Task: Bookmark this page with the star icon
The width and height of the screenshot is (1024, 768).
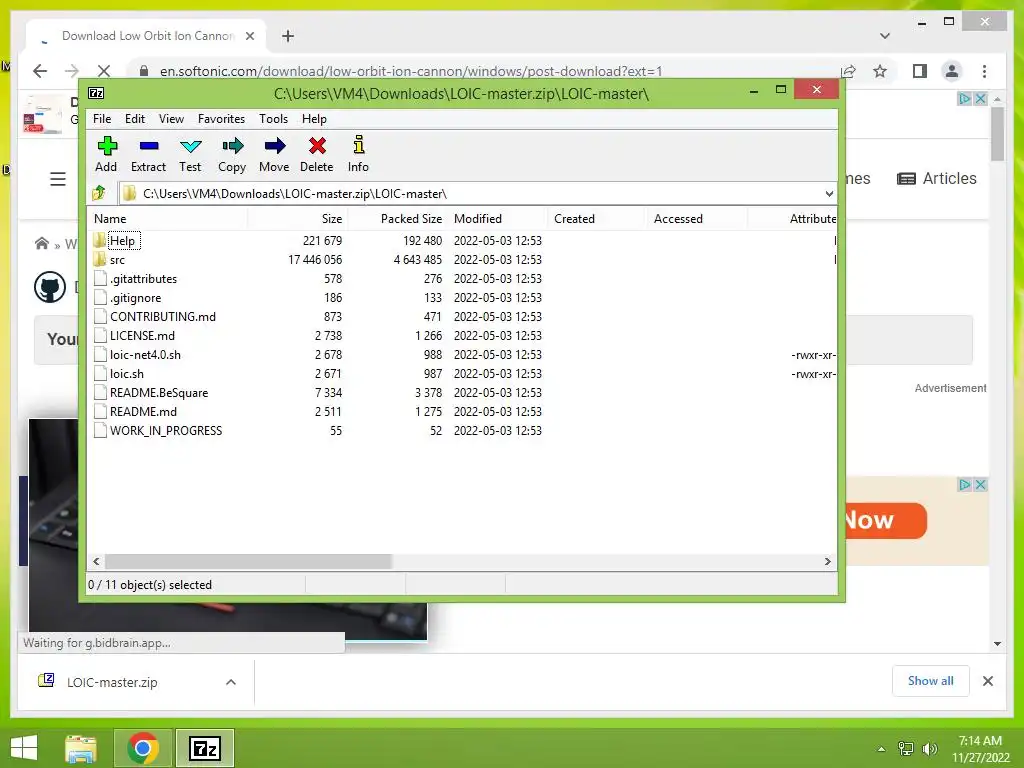Action: tap(880, 71)
